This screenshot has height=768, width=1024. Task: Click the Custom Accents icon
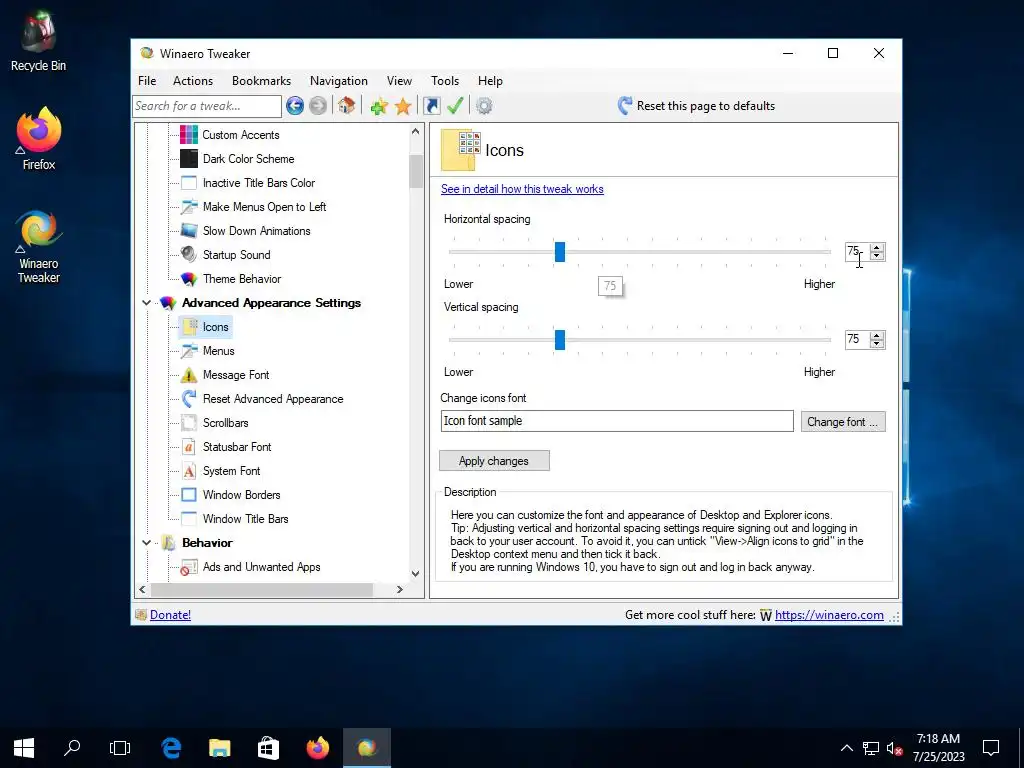(x=189, y=135)
